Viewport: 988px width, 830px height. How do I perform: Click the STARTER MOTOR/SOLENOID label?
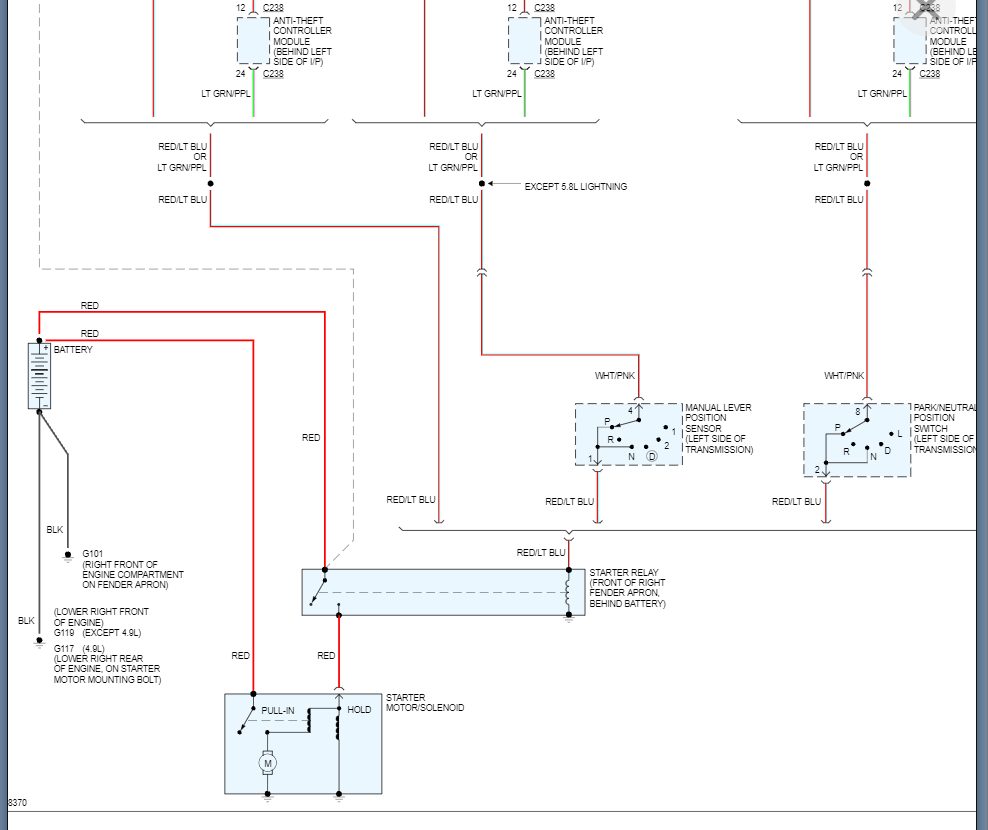pyautogui.click(x=425, y=703)
